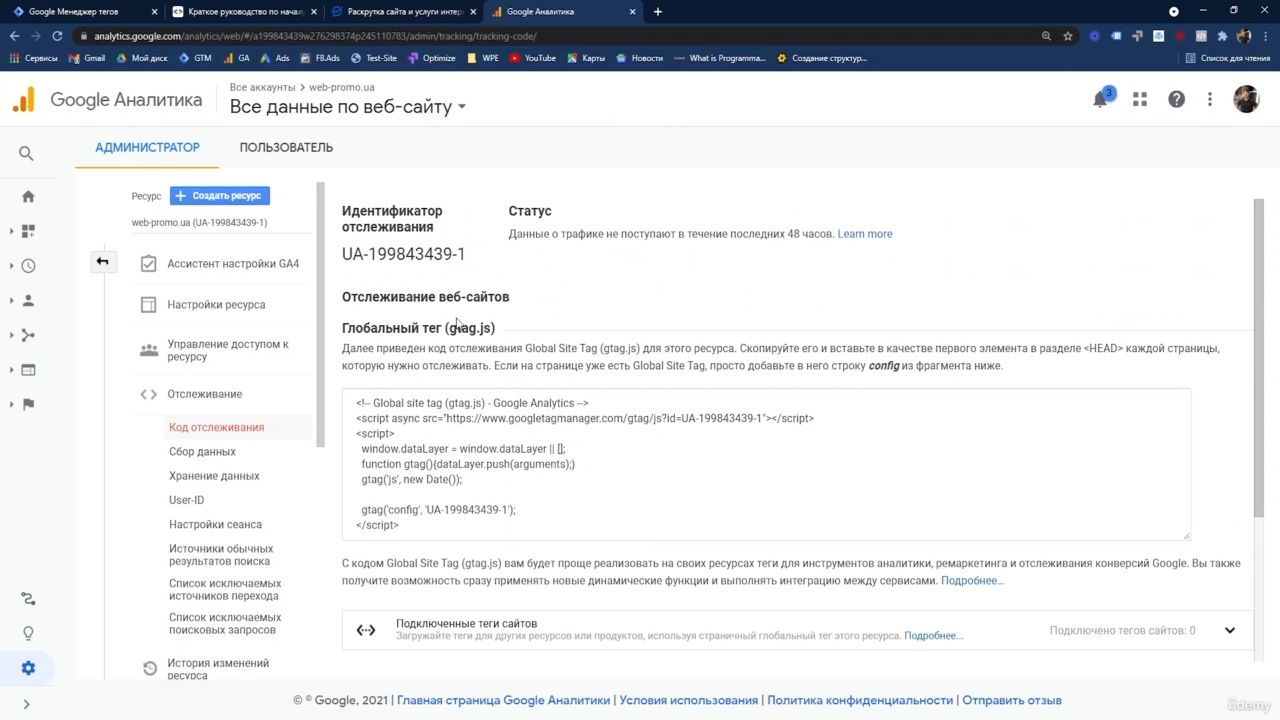Open the Realtime clock report icon

tap(28, 266)
